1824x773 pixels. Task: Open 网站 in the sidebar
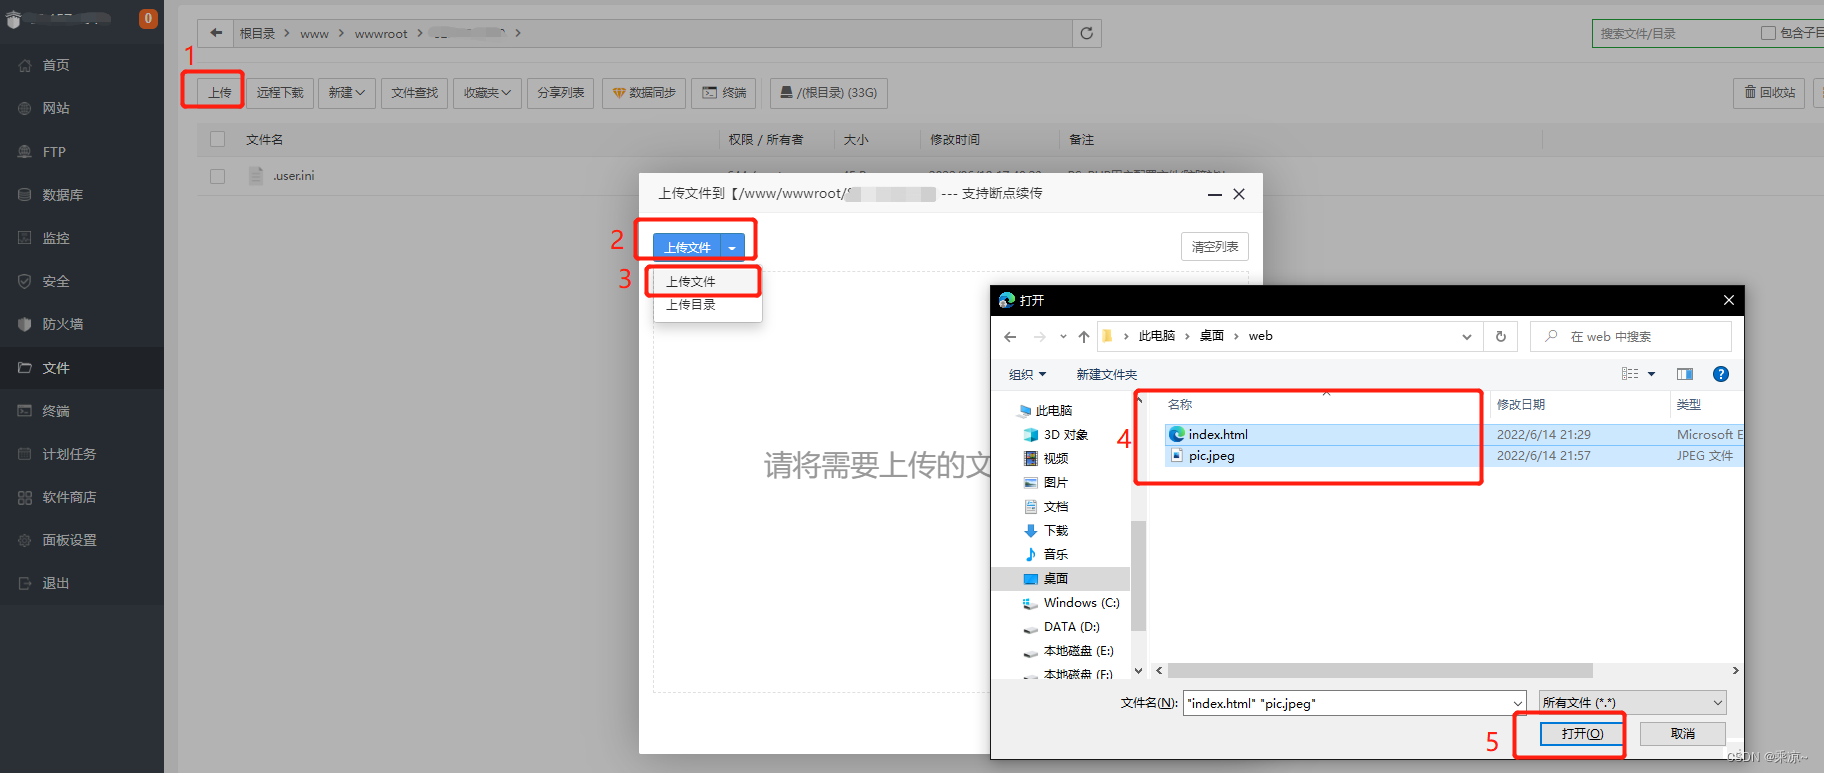[56, 108]
